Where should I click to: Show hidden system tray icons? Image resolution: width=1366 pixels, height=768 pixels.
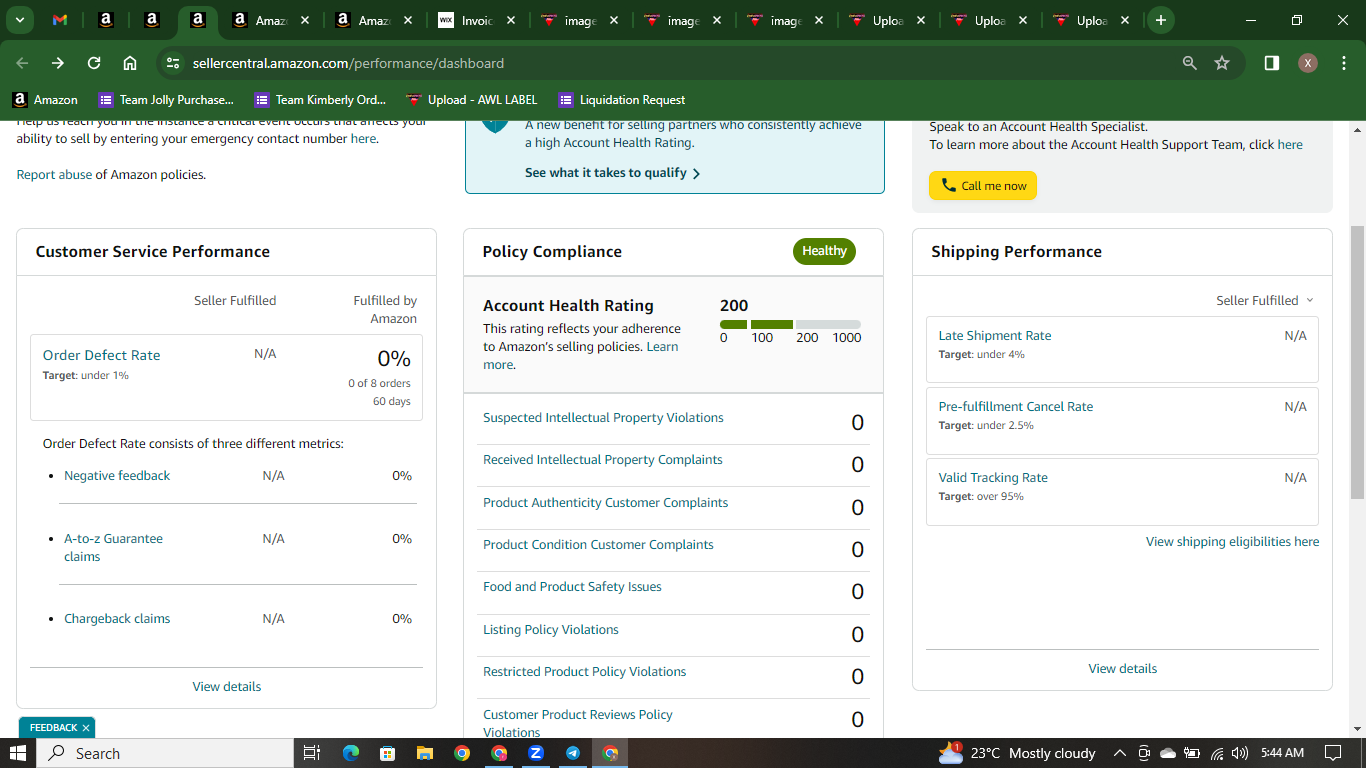(1119, 753)
